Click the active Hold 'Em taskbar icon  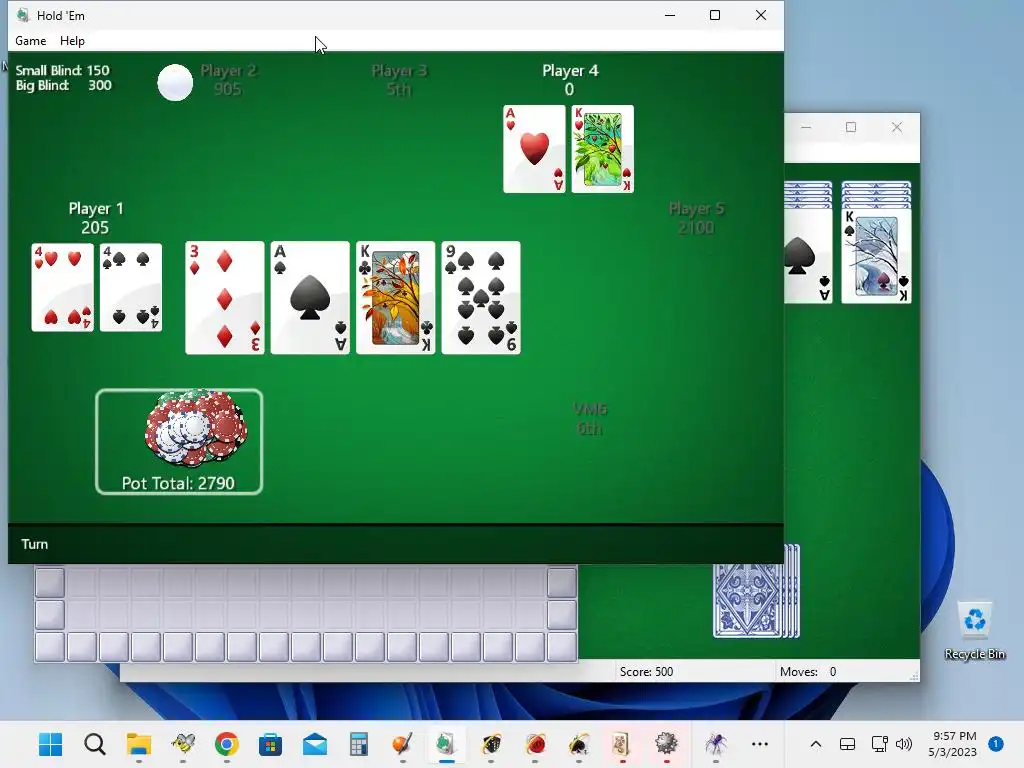pos(447,744)
